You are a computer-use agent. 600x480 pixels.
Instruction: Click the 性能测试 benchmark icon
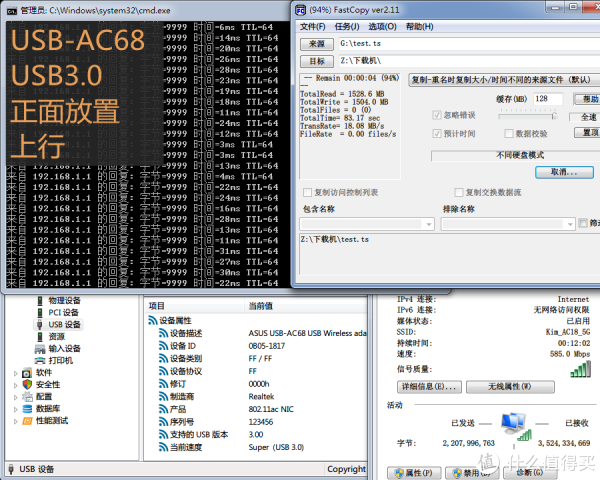(x=27, y=421)
